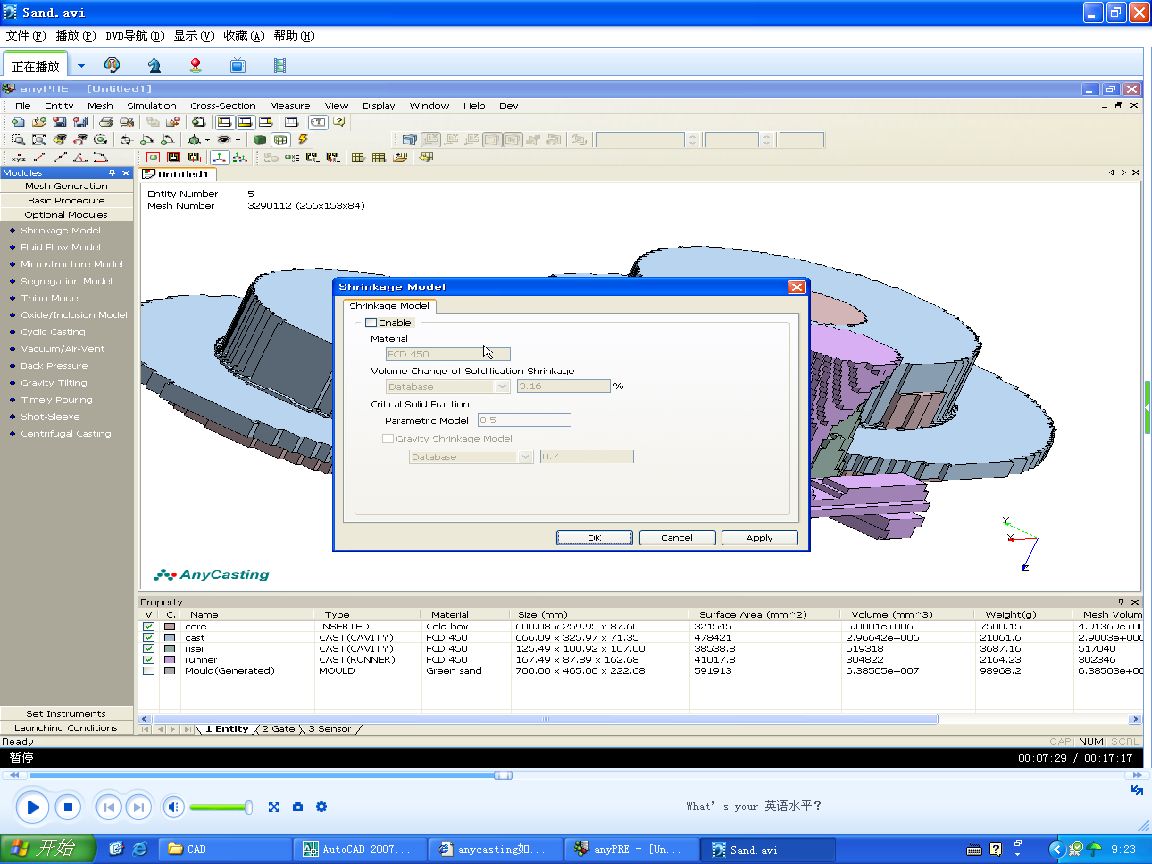The image size is (1152, 864).
Task: Click the axis triad toggle icon
Action: point(219,157)
